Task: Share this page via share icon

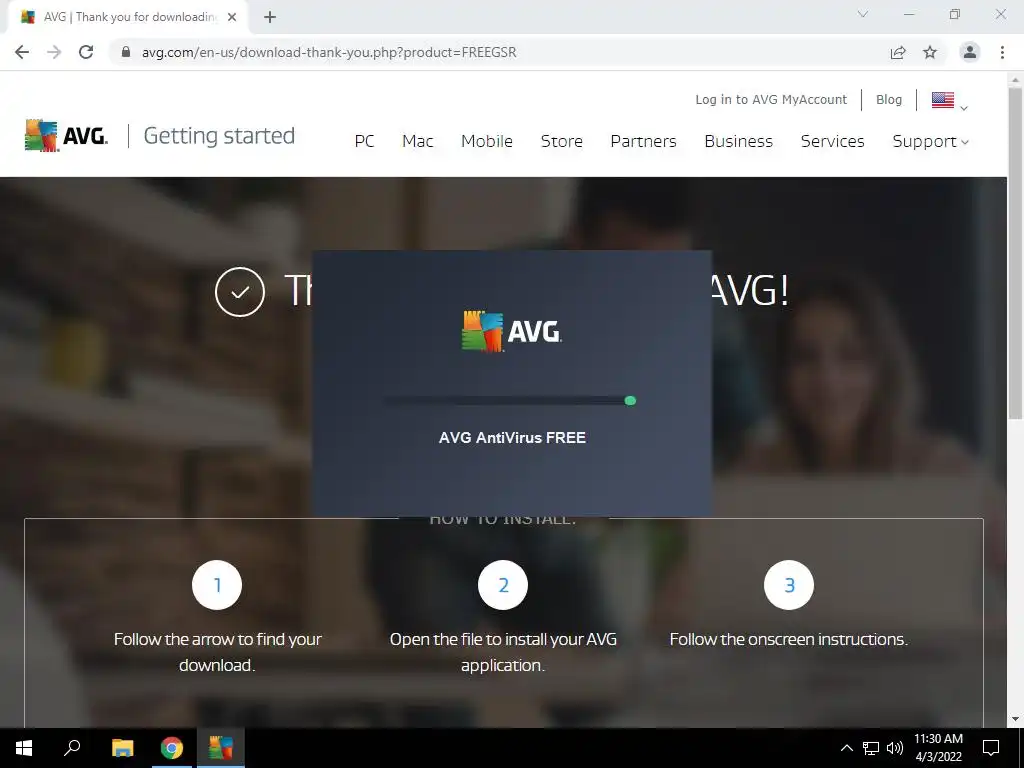Action: 898,52
